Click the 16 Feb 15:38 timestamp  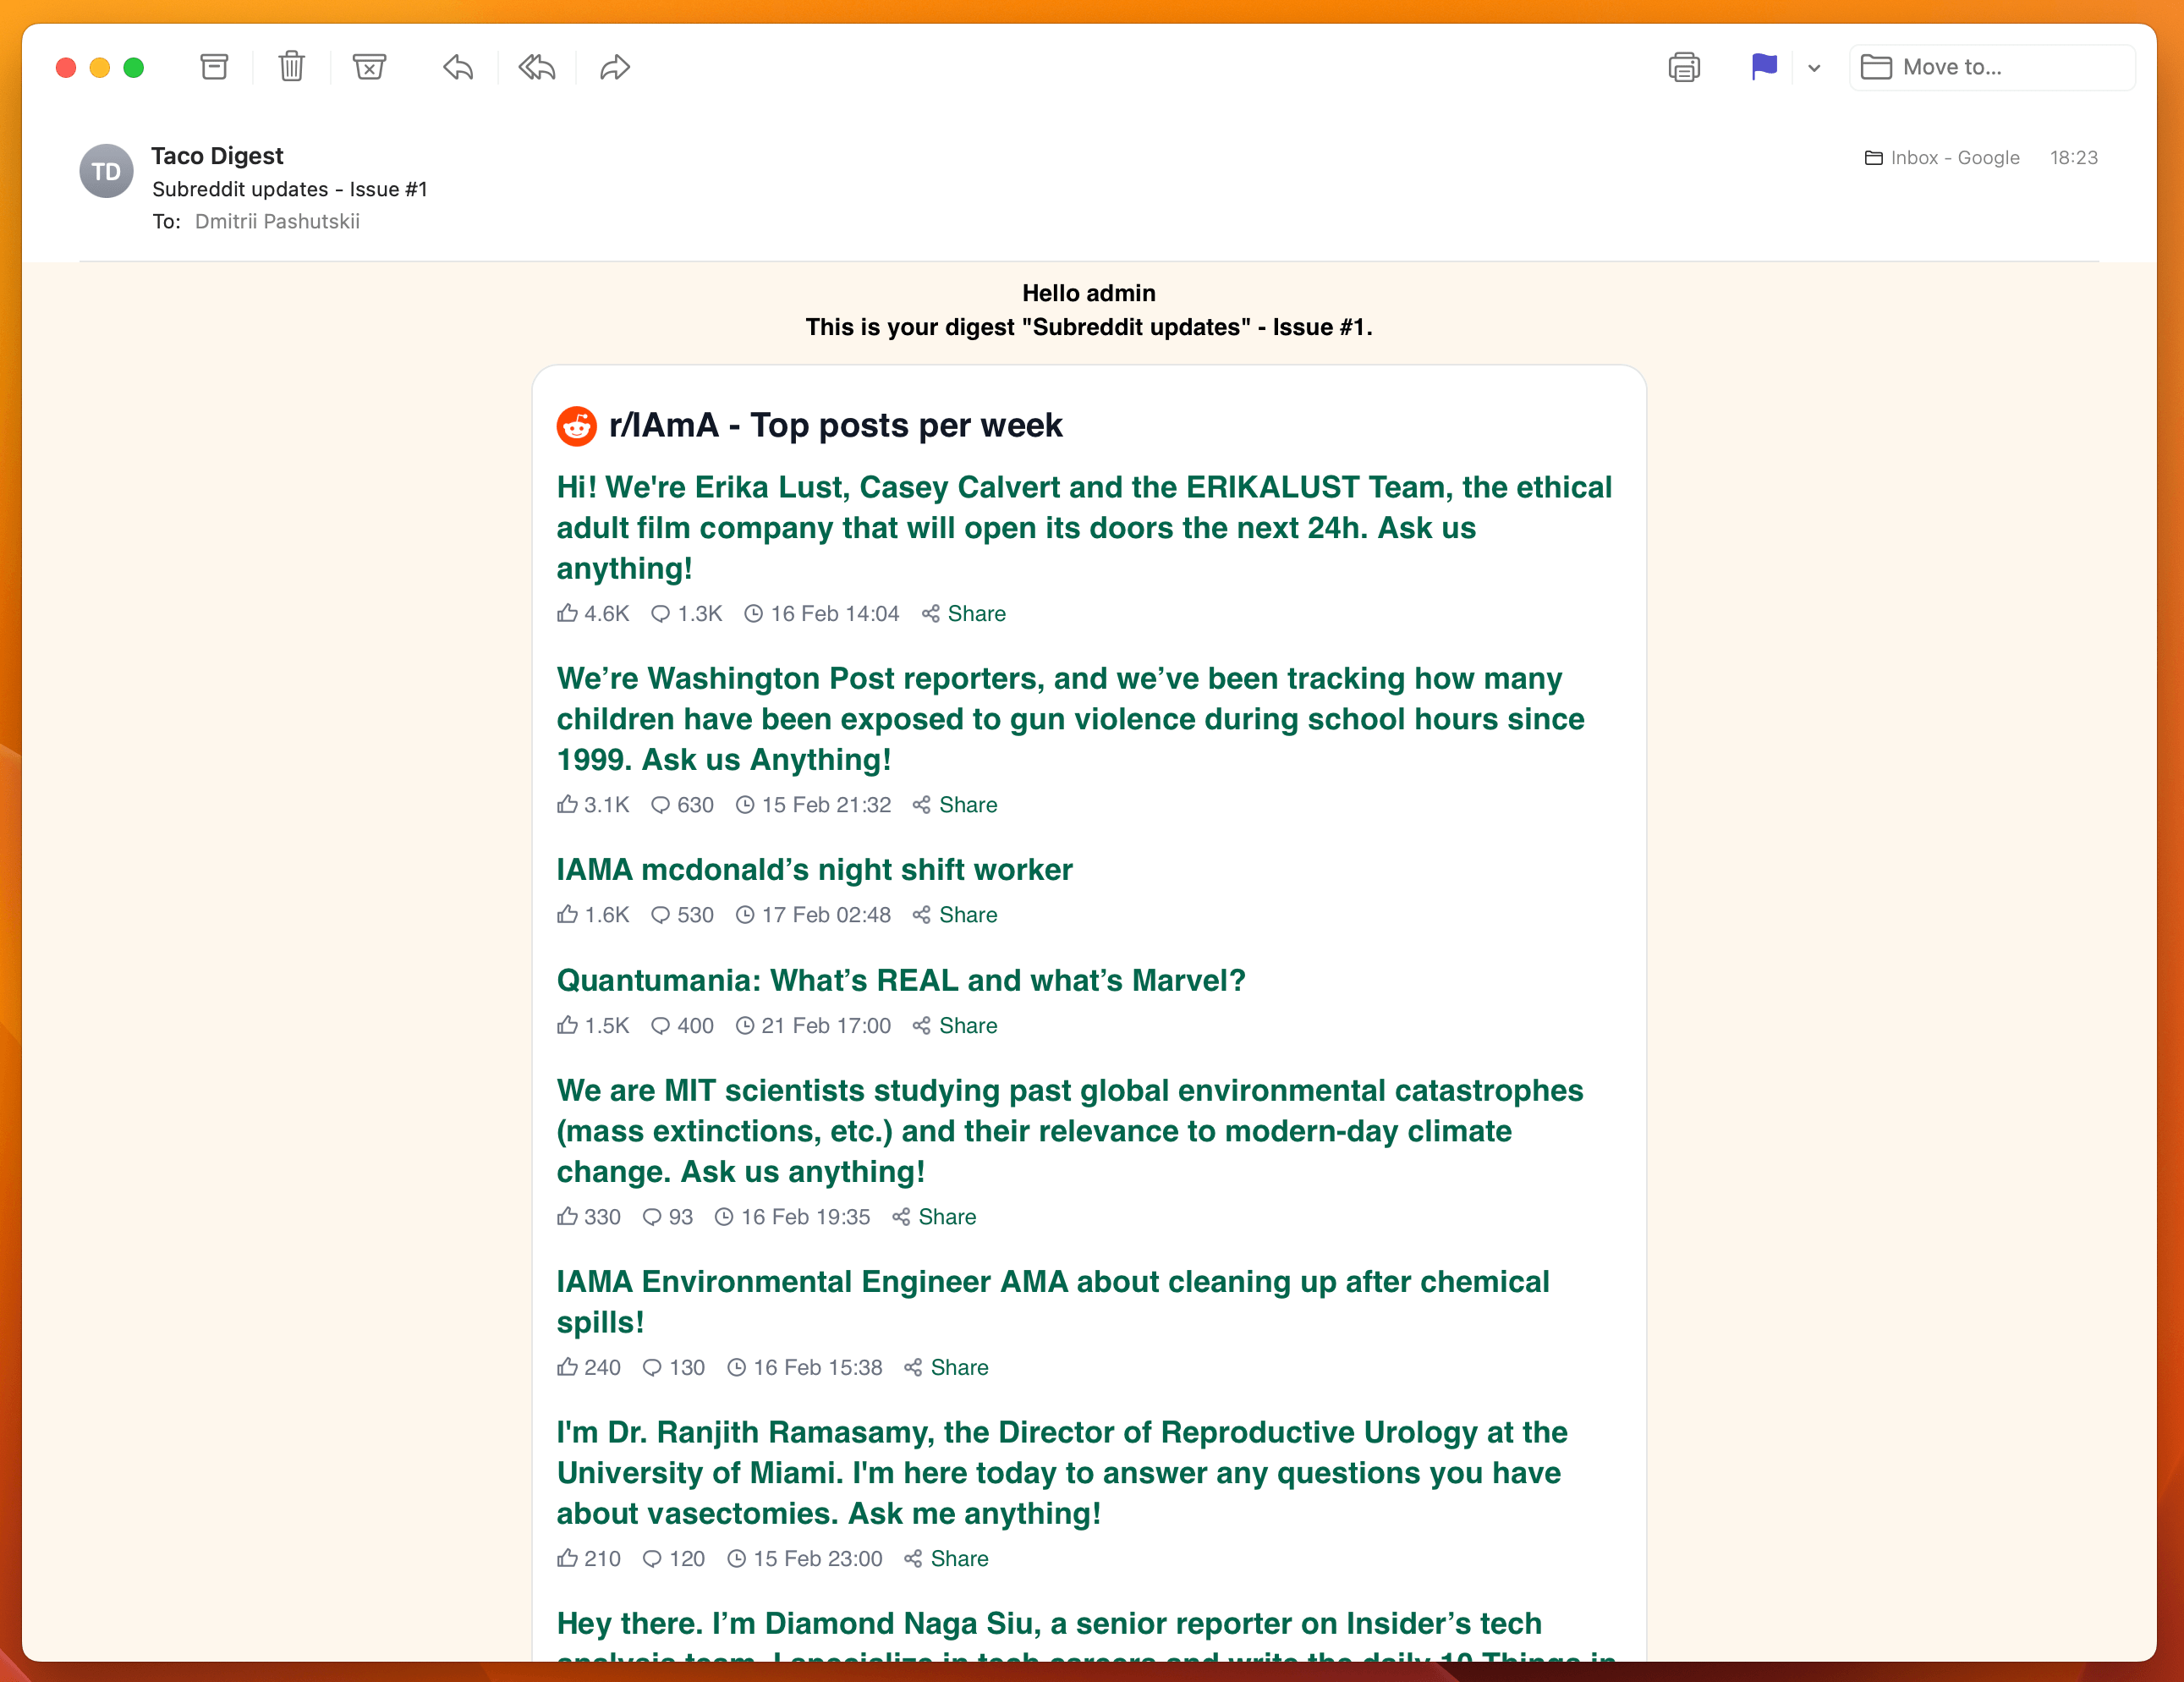[818, 1368]
